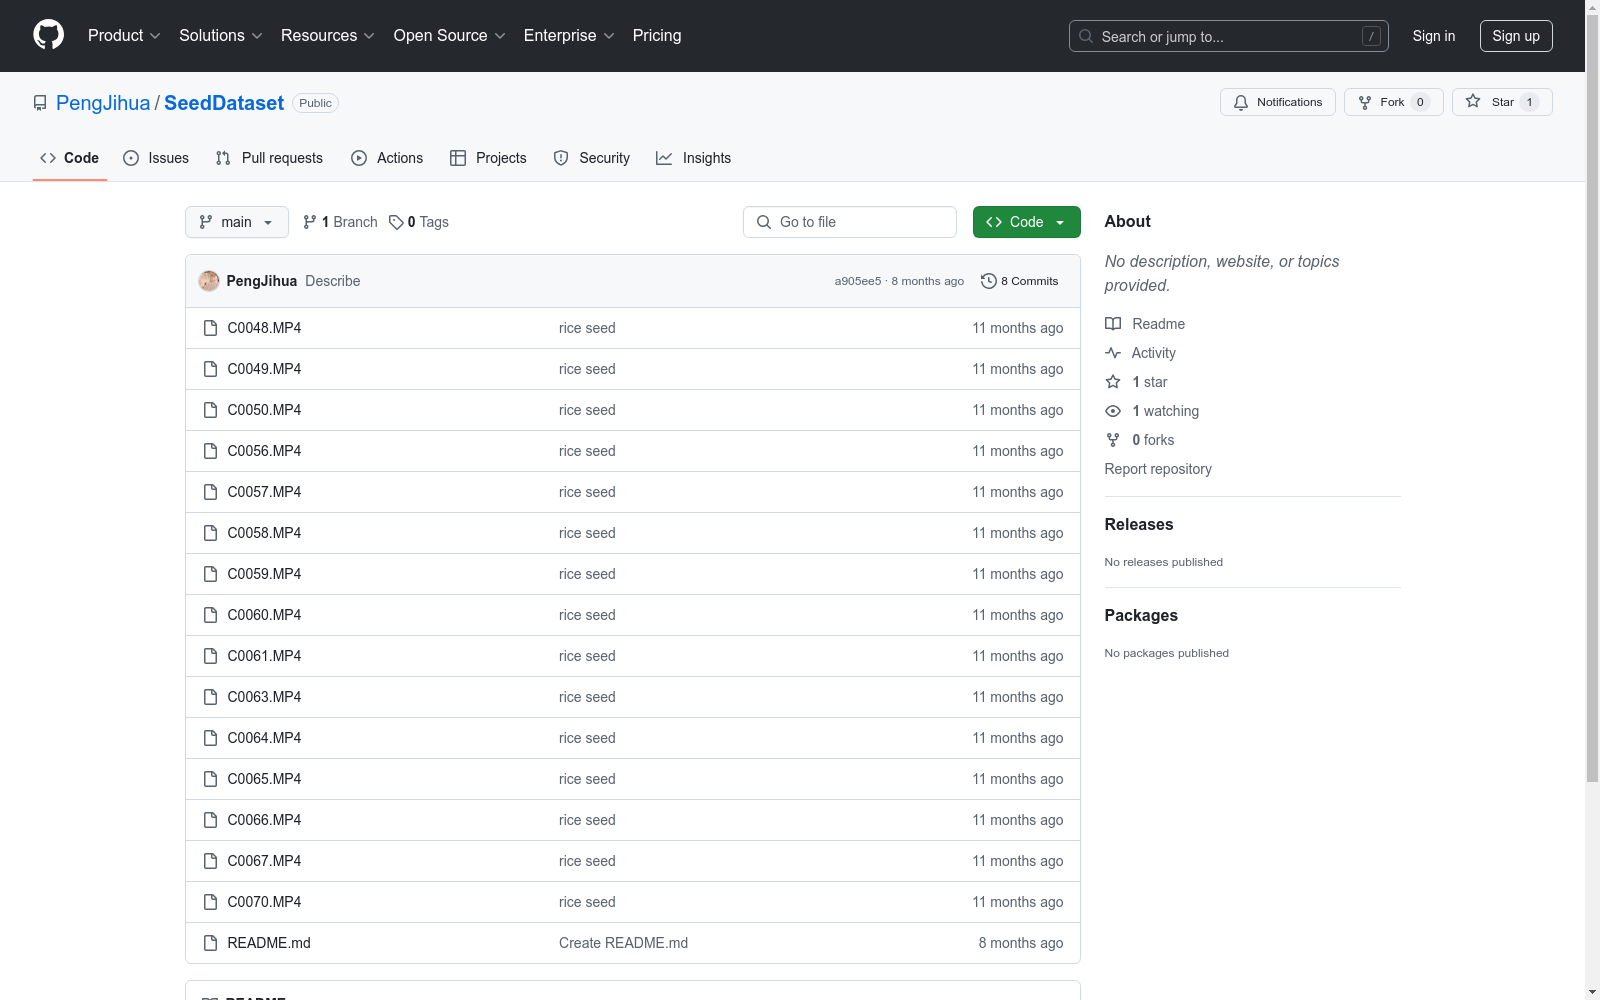Focus the Search or jump to field
This screenshot has width=1600, height=1000.
(1229, 36)
